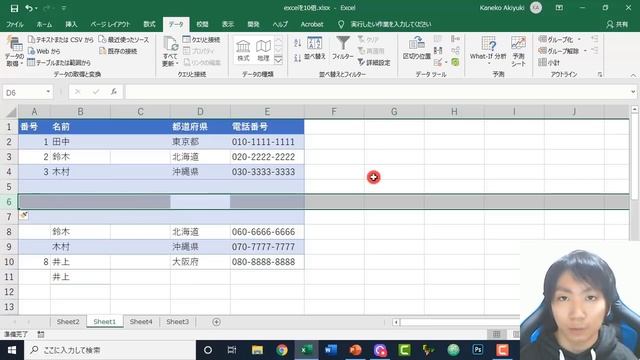Click the Windows taskbar search box

[x=110, y=350]
